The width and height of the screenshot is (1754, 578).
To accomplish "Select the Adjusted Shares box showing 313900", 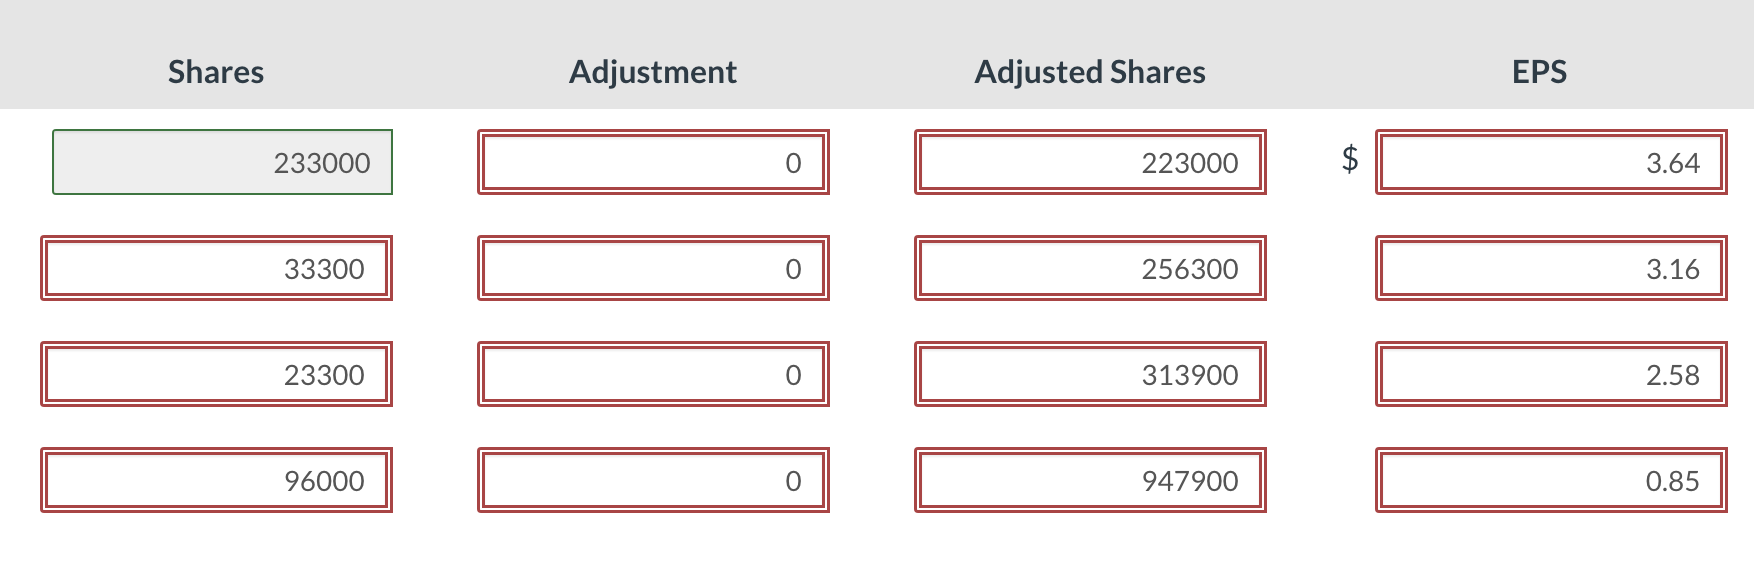I will (x=1088, y=373).
